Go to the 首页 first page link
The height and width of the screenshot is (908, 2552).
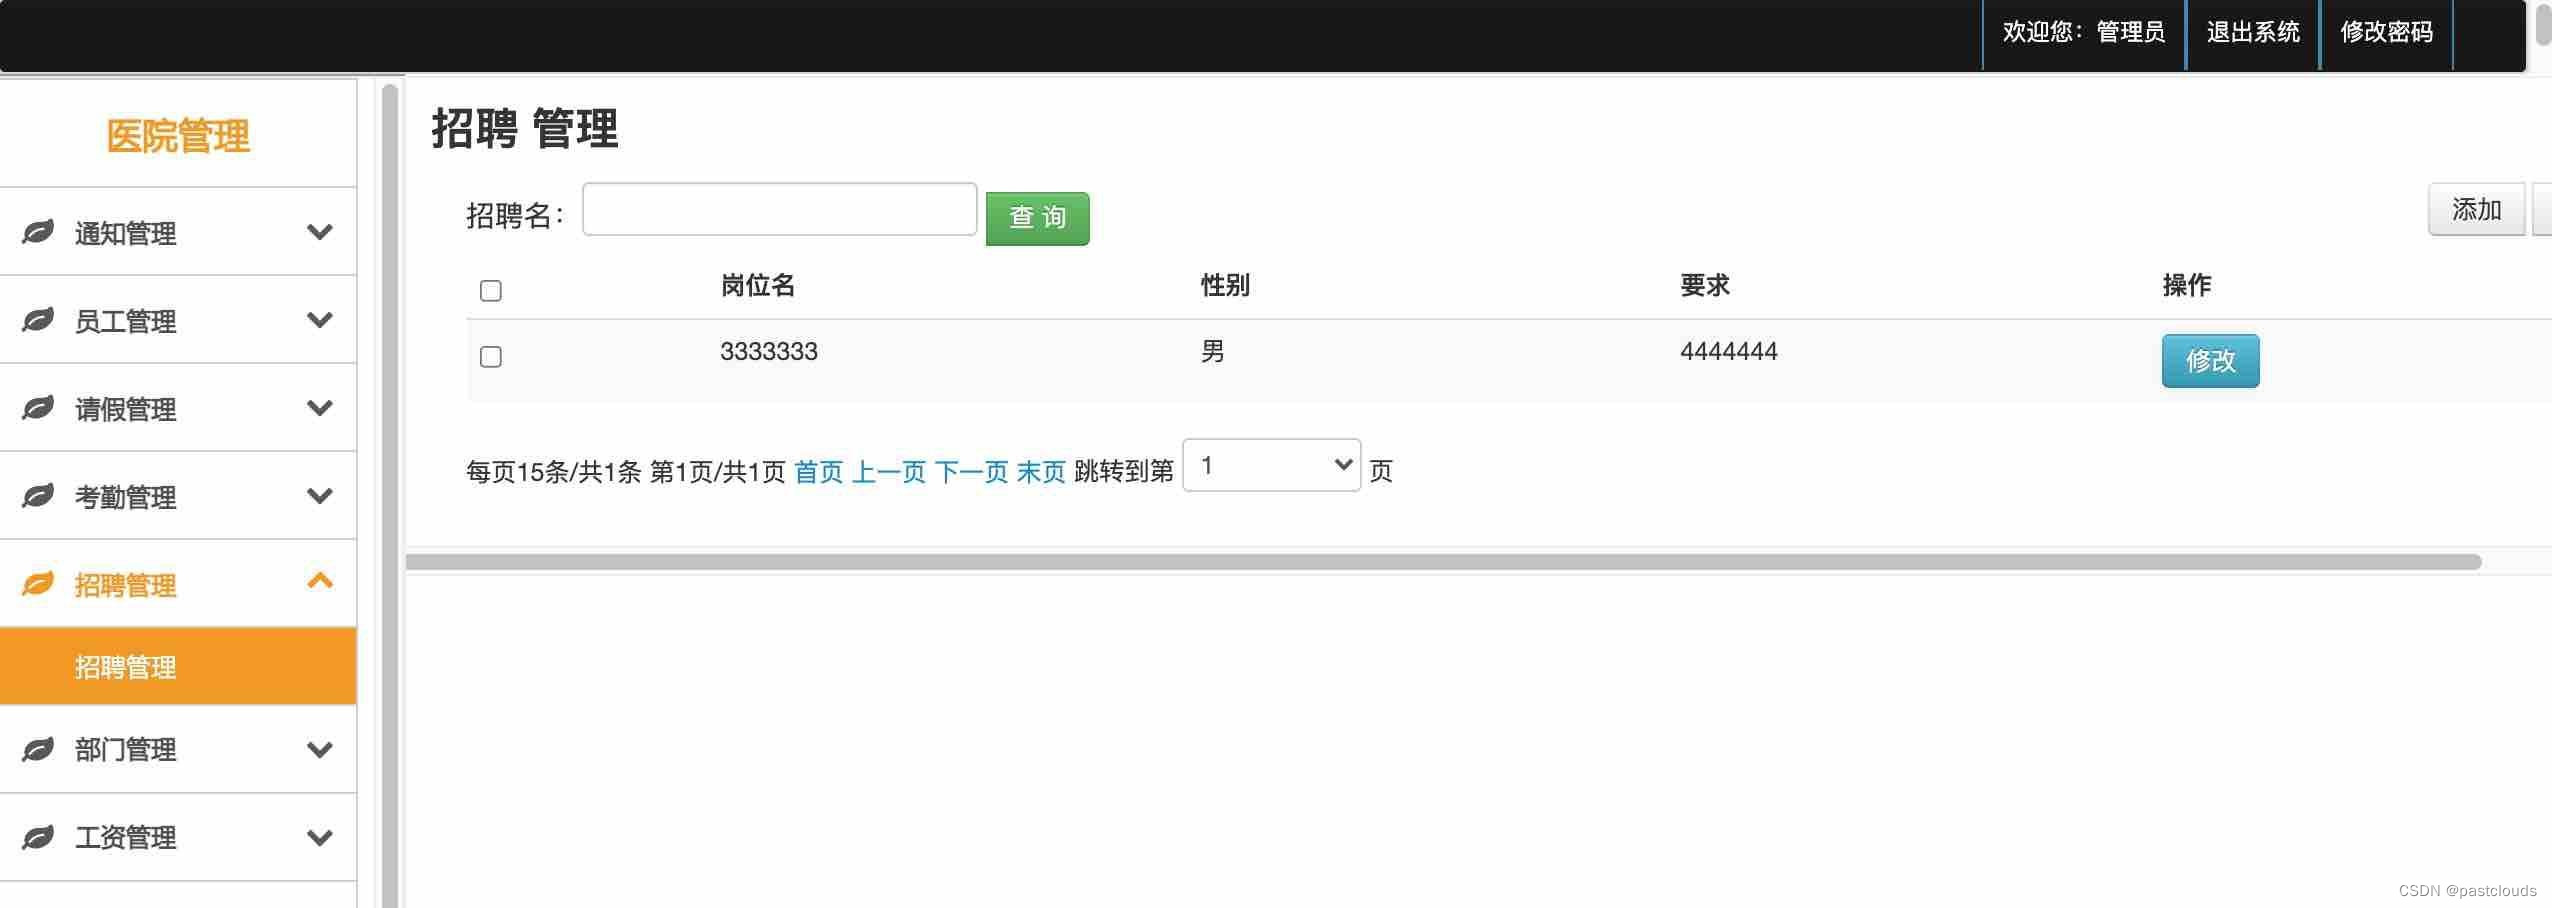(819, 472)
